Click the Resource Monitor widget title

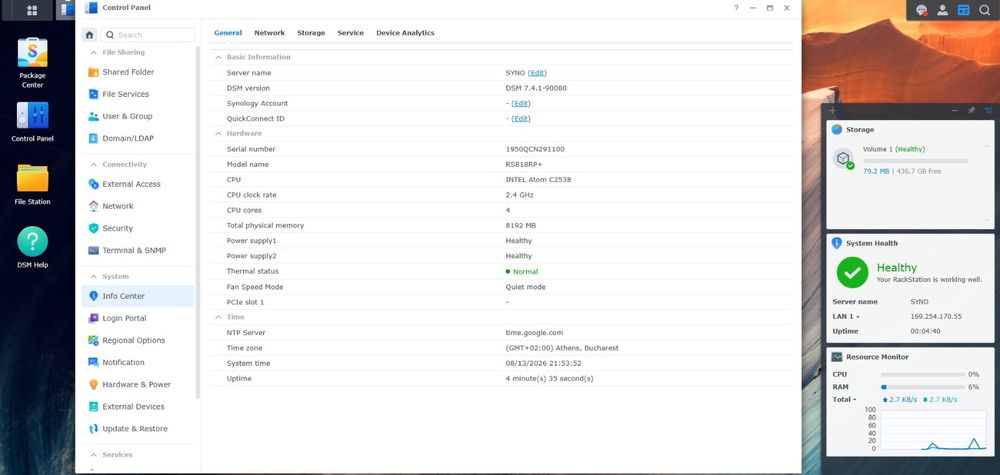(877, 357)
